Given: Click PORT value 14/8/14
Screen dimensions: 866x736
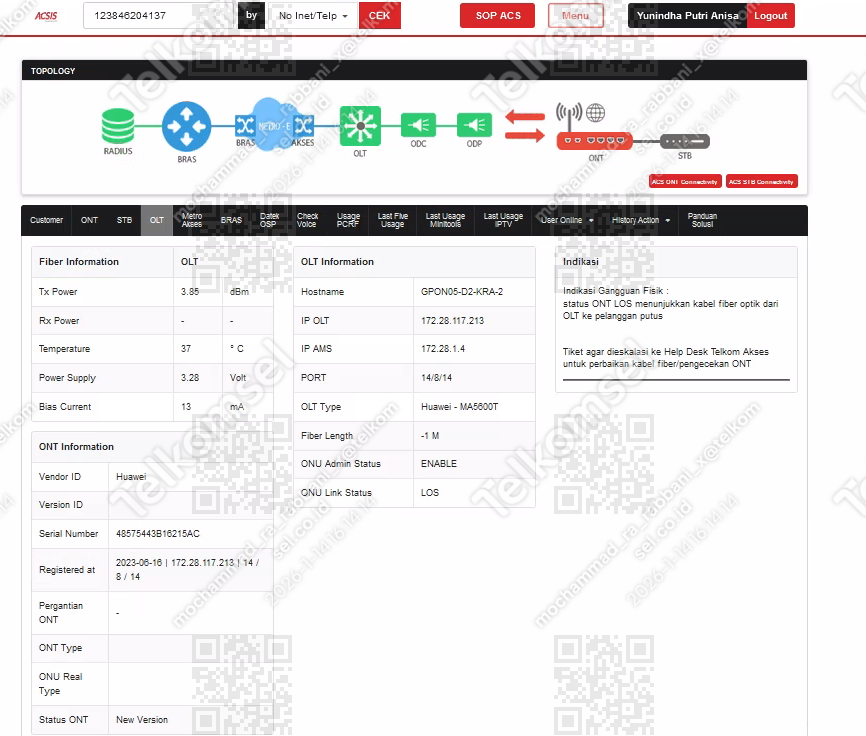Looking at the screenshot, I should tap(436, 378).
